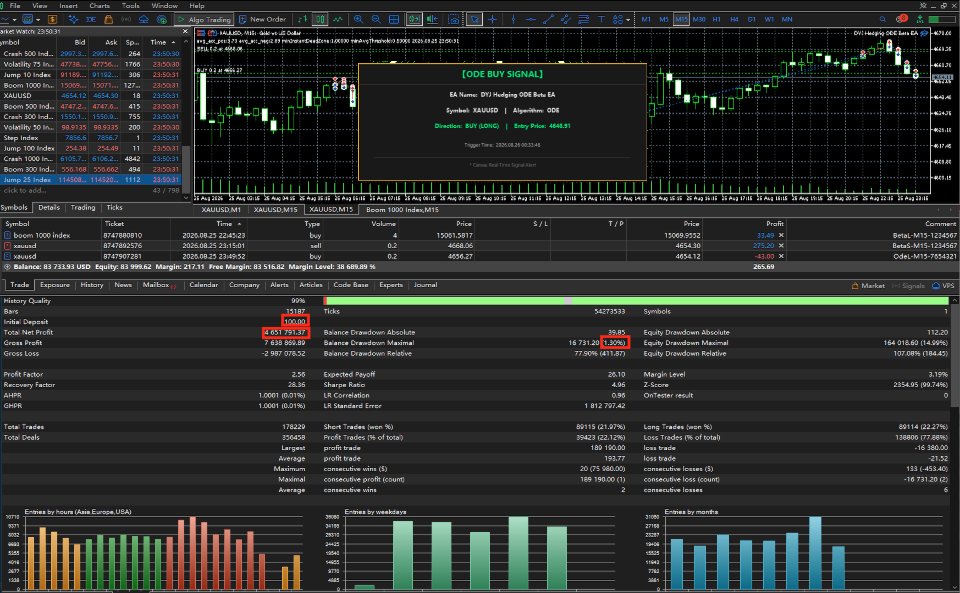
Task: Select Jump 25 Index row
Action: coord(91,180)
